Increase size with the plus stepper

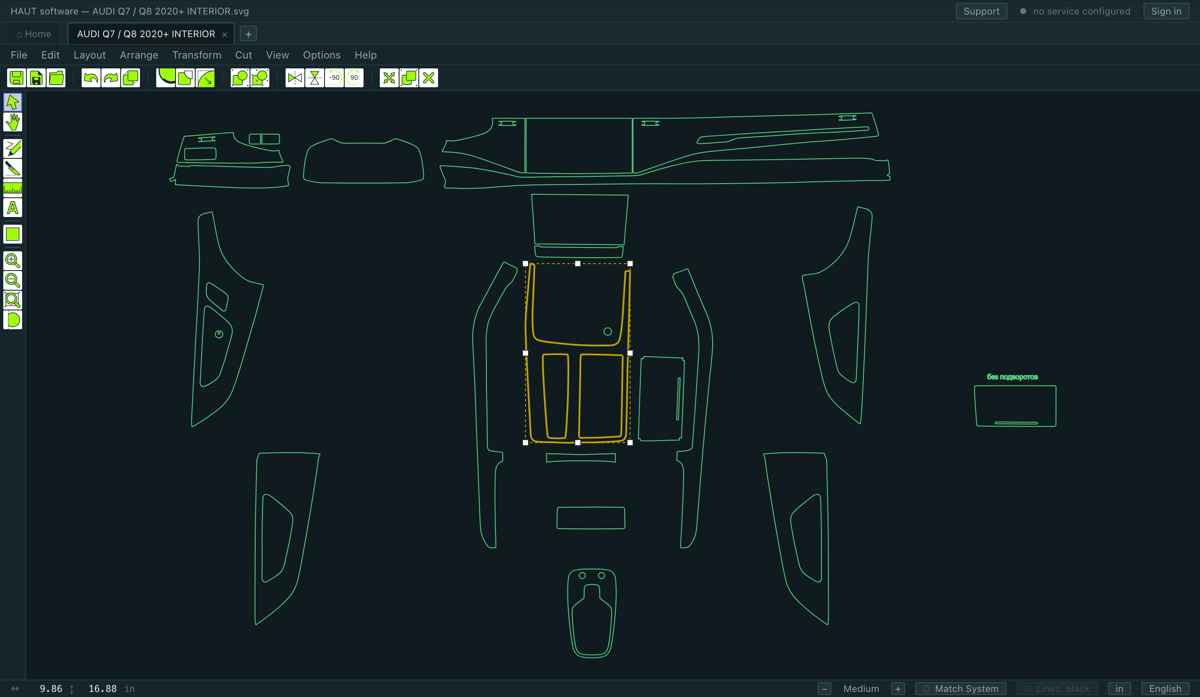coord(898,688)
